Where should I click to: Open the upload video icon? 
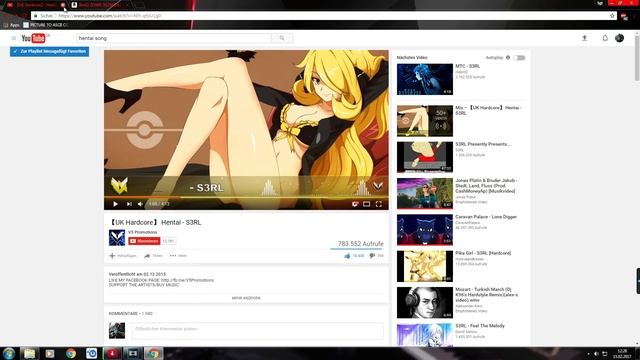tap(584, 38)
